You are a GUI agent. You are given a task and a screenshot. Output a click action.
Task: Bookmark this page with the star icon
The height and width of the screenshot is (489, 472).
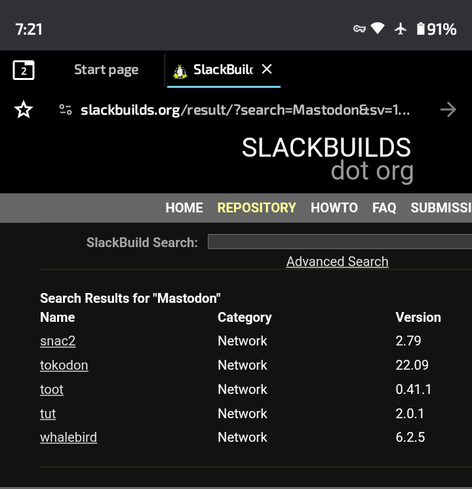pyautogui.click(x=24, y=110)
